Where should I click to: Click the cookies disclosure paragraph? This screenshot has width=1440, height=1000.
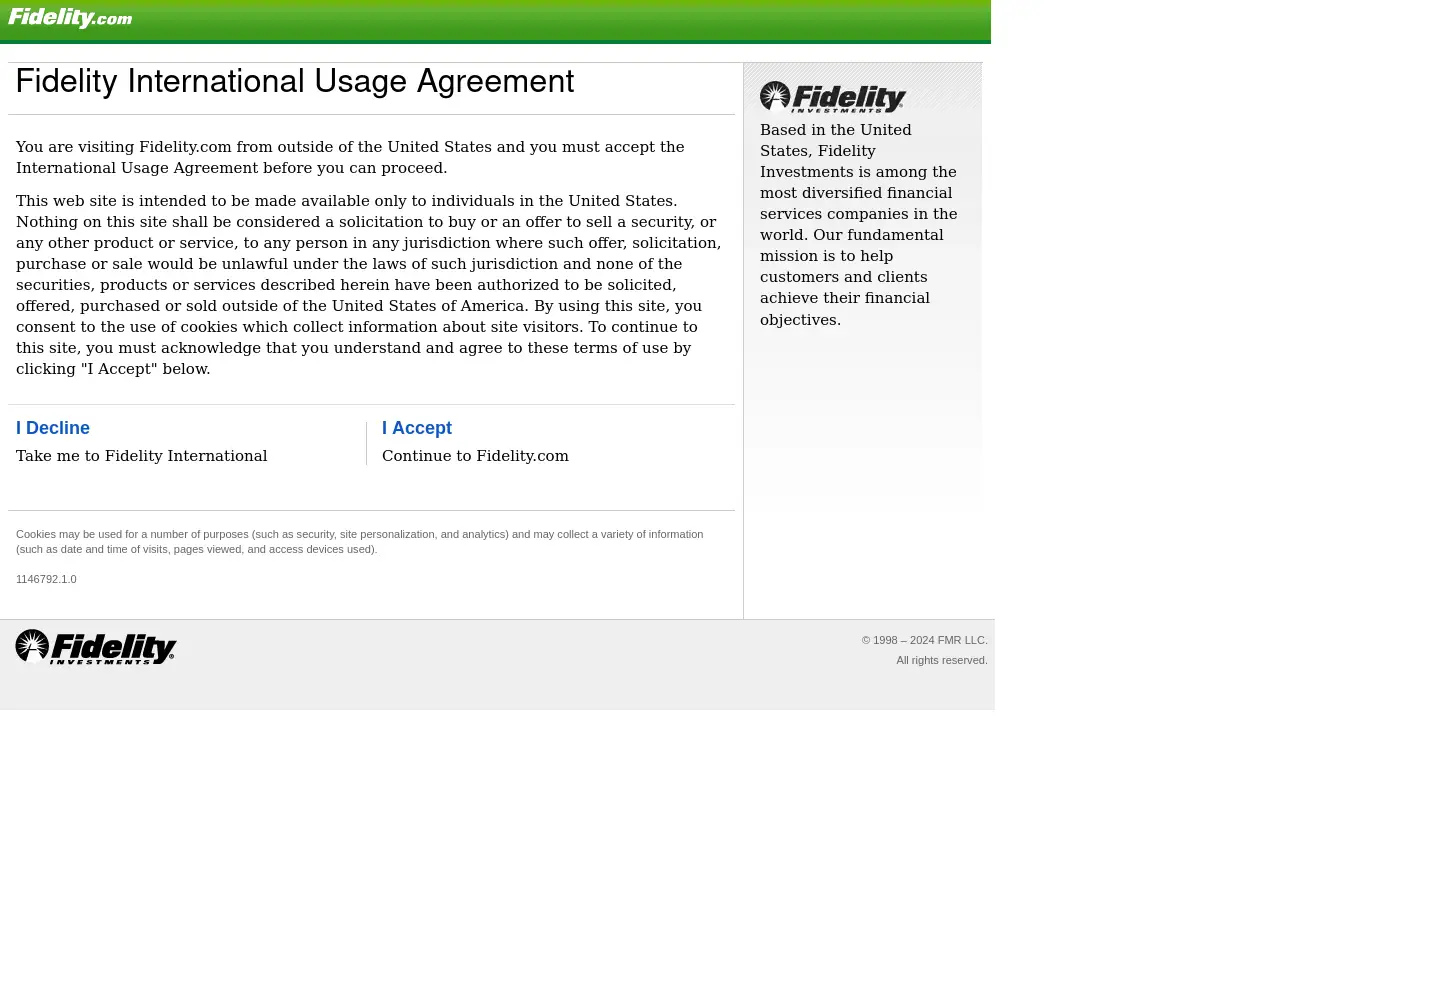click(360, 541)
